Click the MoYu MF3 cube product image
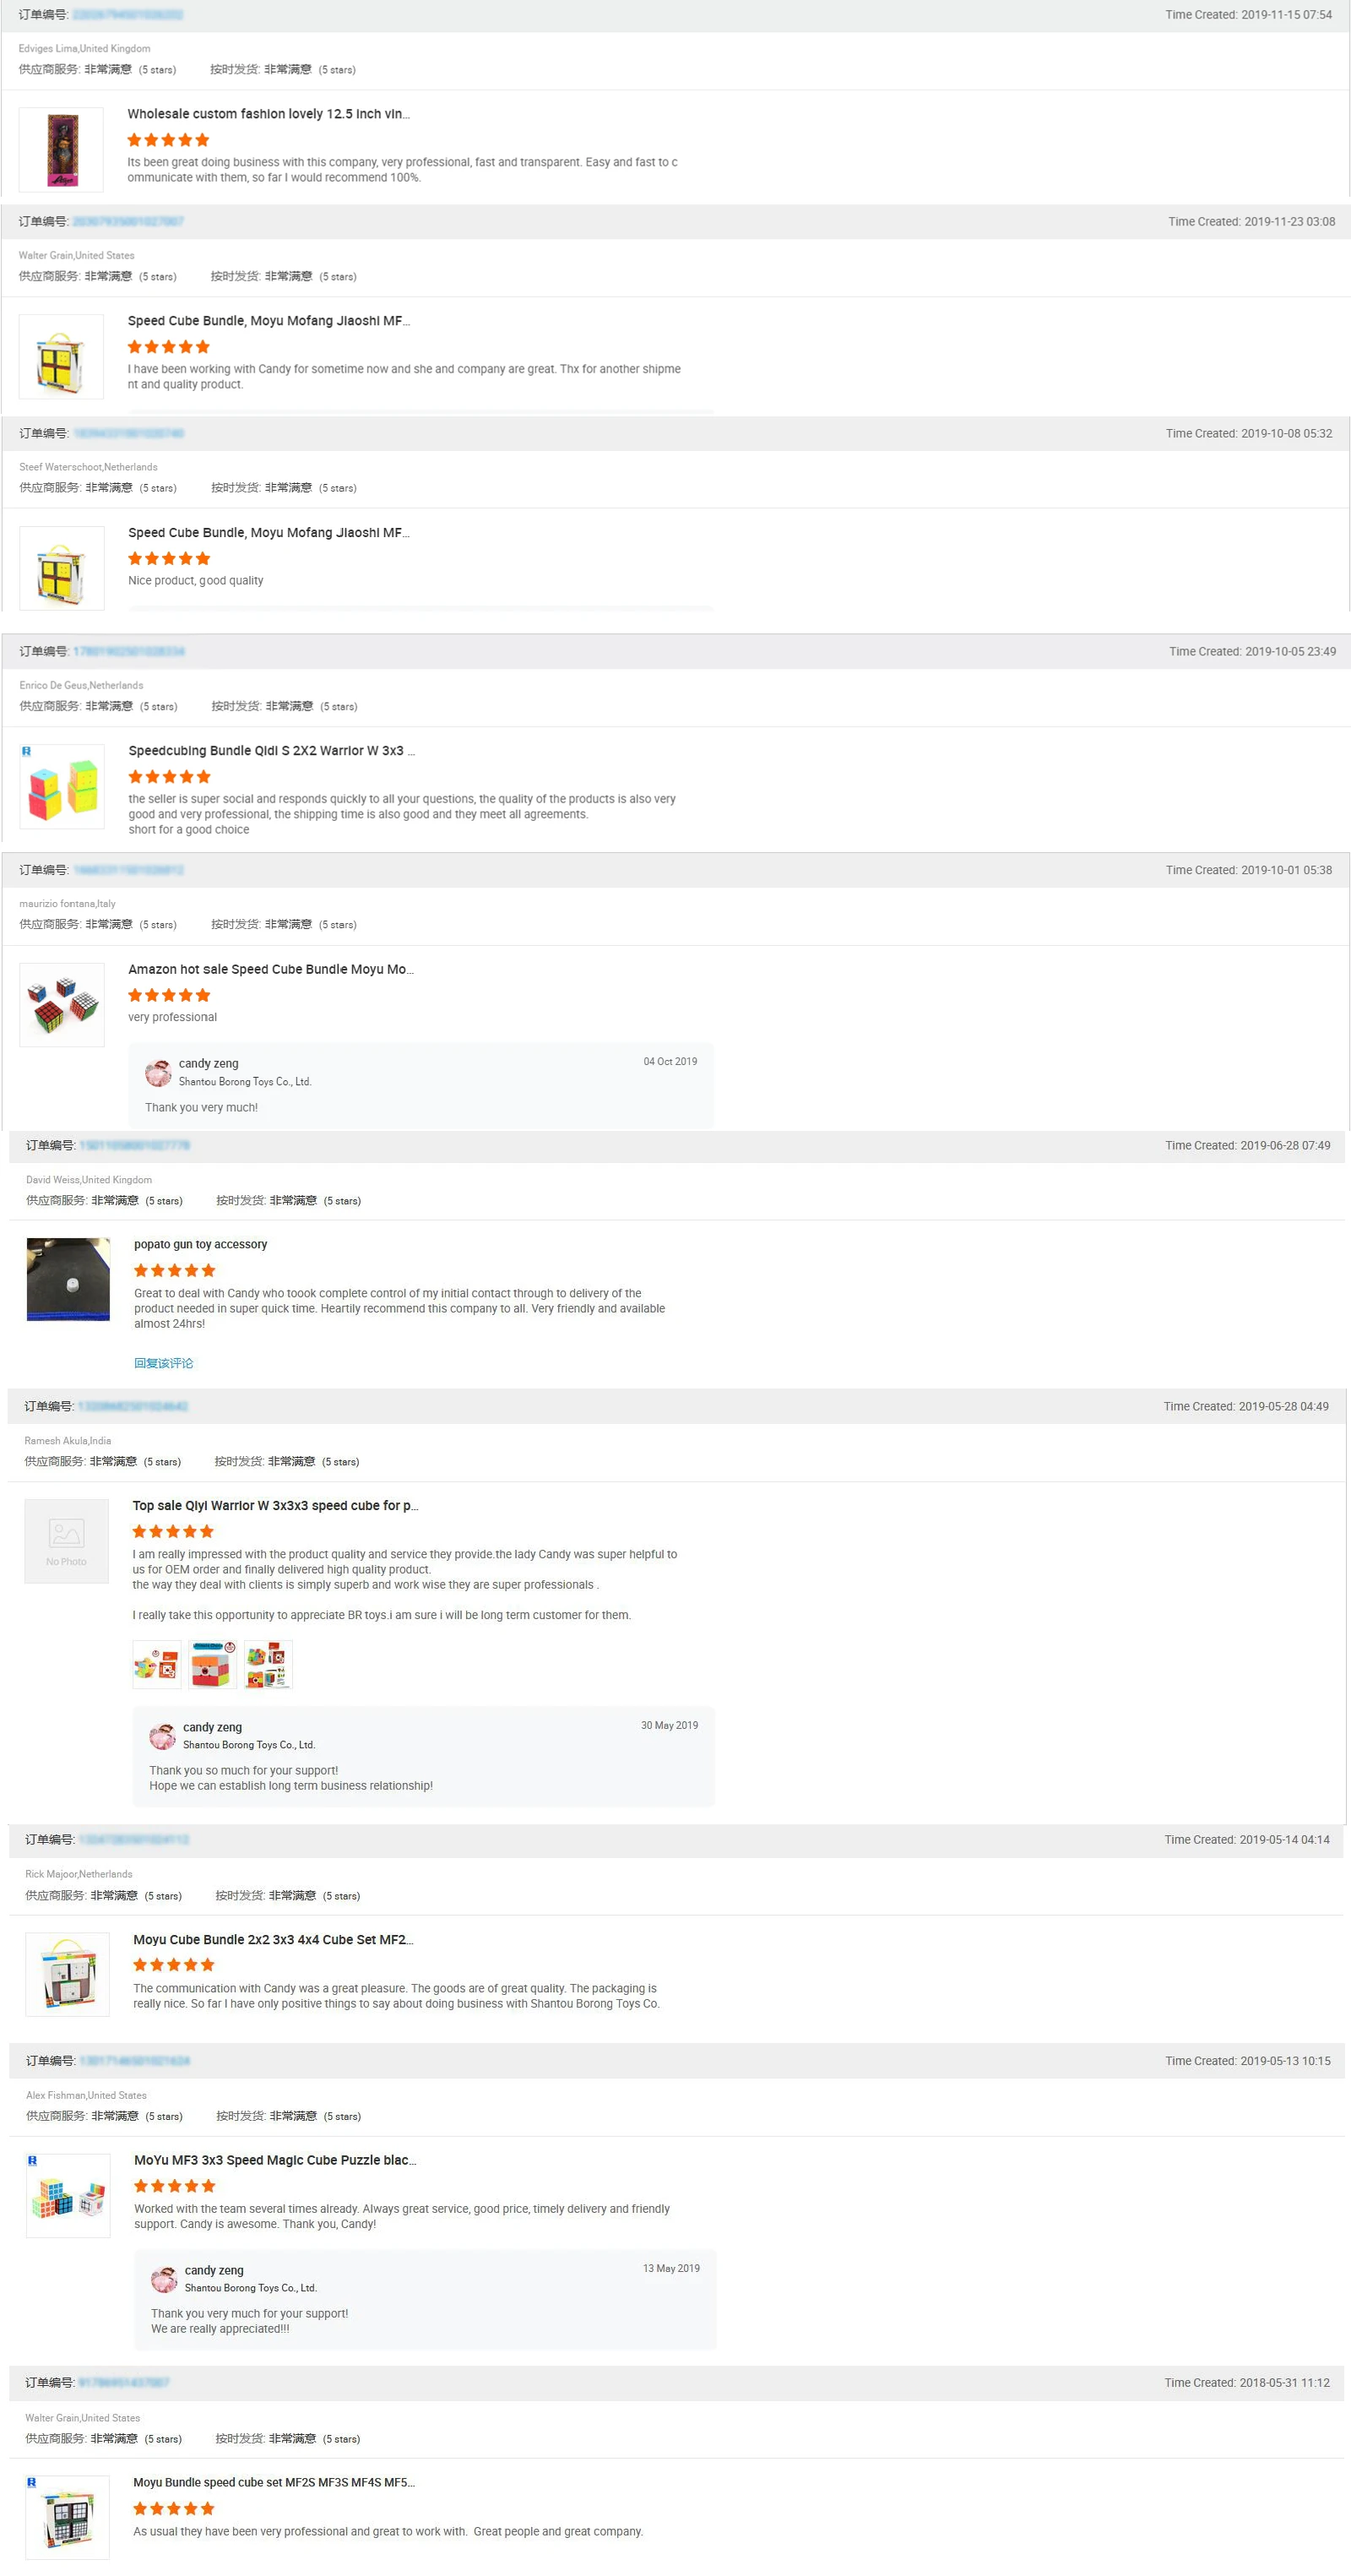The image size is (1351, 2576). pos(68,2195)
